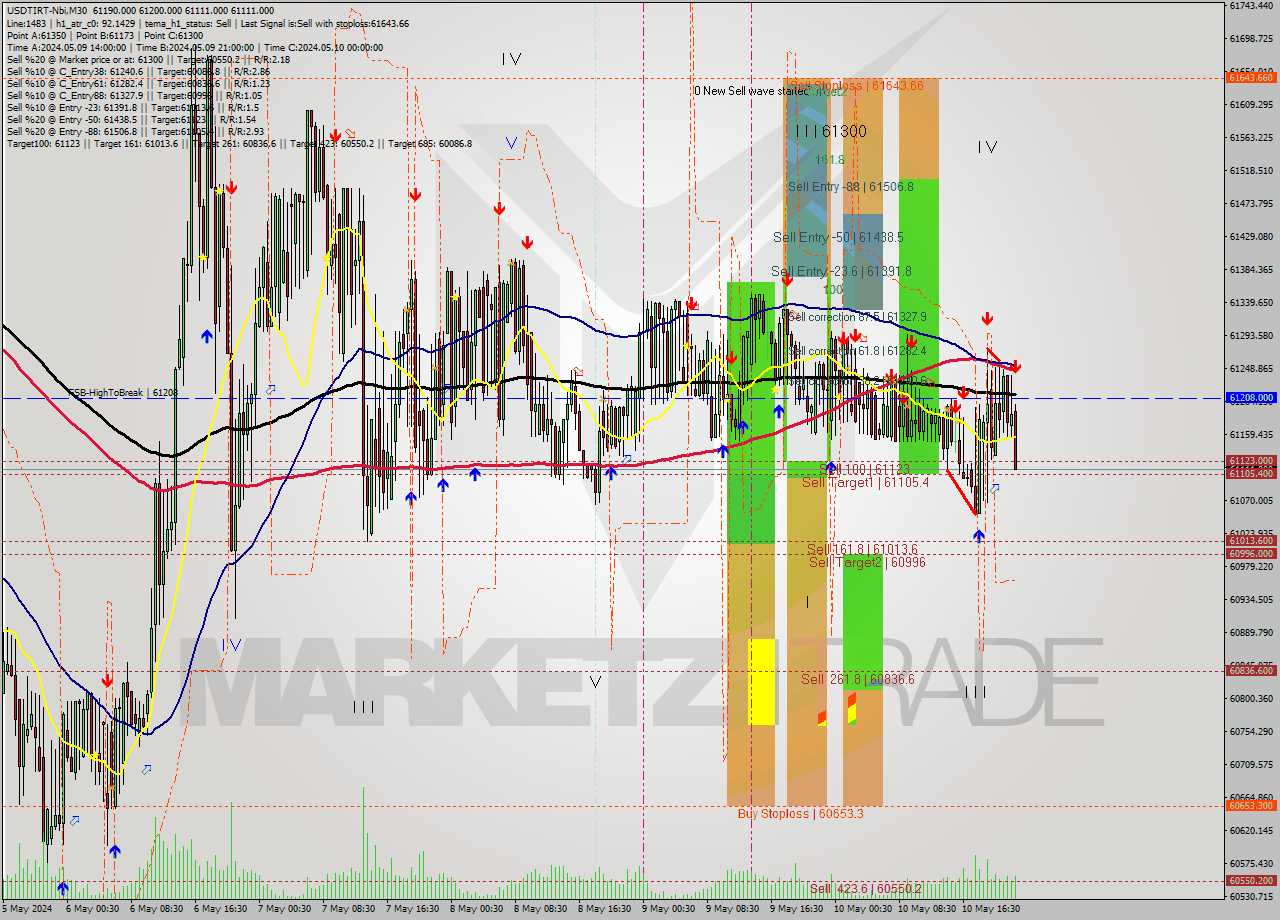
Task: Click 'Sell 423.6 | 60550.2' label
Action: coord(866,888)
